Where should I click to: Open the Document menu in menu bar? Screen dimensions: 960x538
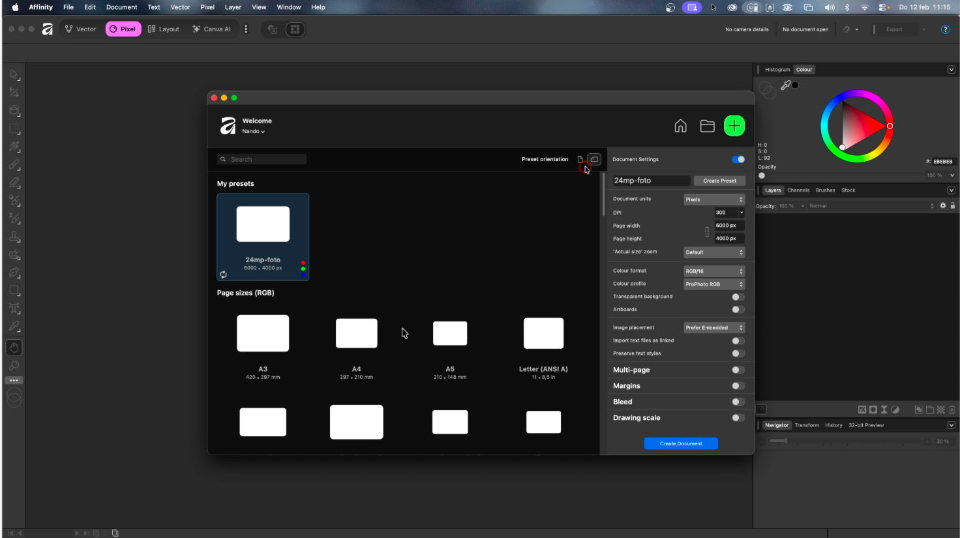[122, 7]
